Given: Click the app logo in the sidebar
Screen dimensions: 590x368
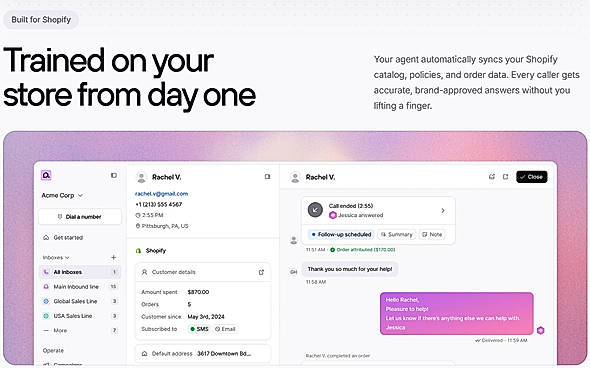Looking at the screenshot, I should [46, 175].
